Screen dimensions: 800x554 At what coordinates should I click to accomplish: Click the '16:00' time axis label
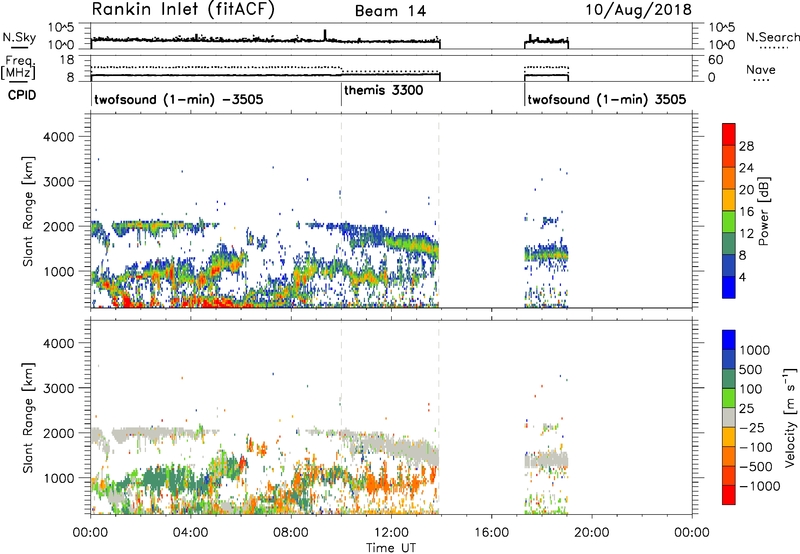491,533
